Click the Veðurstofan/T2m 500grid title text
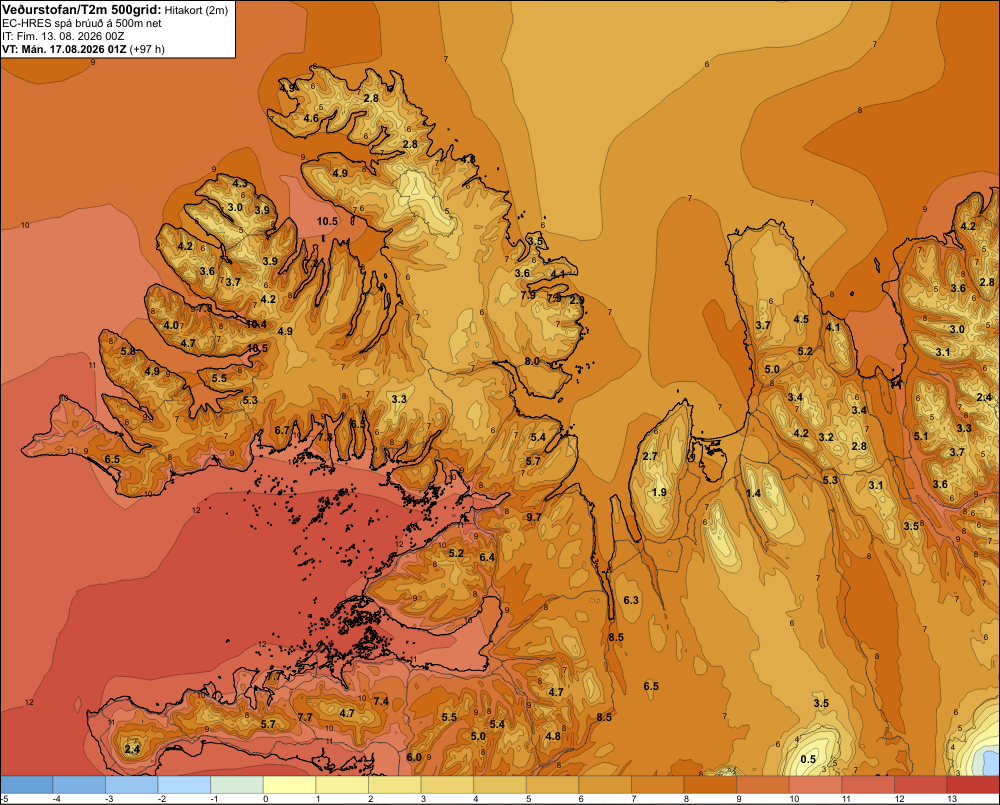 [82, 10]
